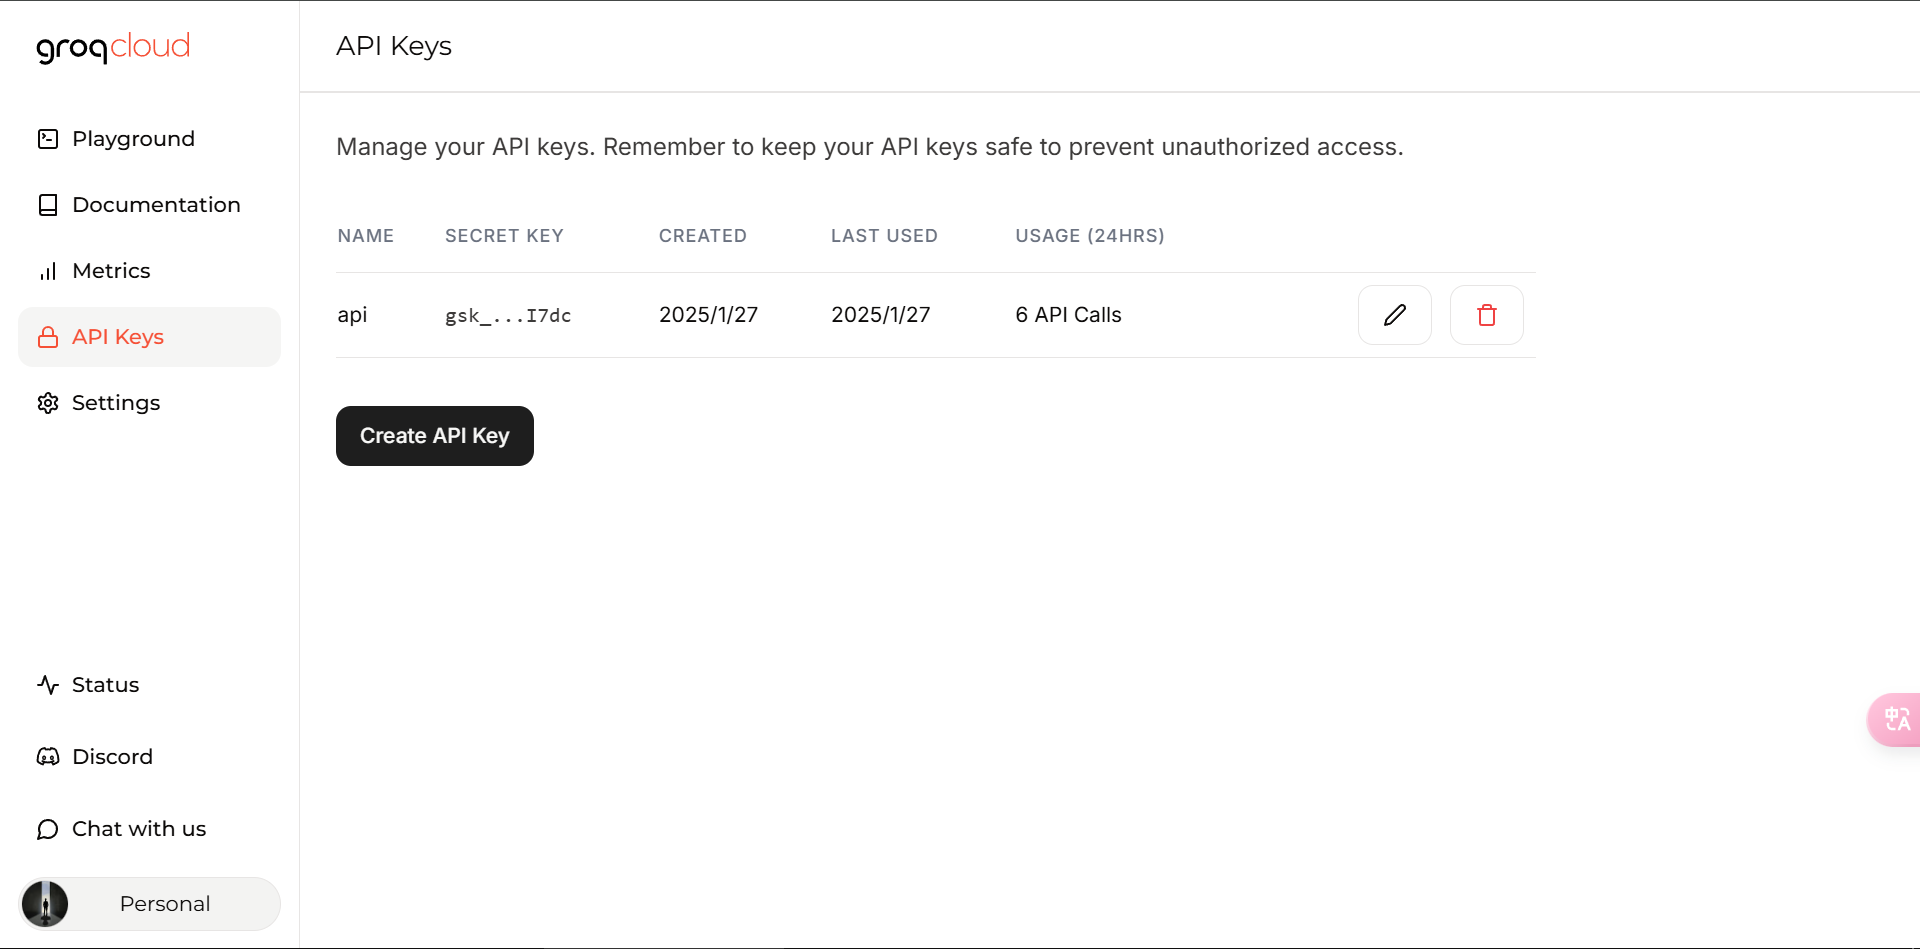Click the Metrics bar chart icon

[x=48, y=271]
